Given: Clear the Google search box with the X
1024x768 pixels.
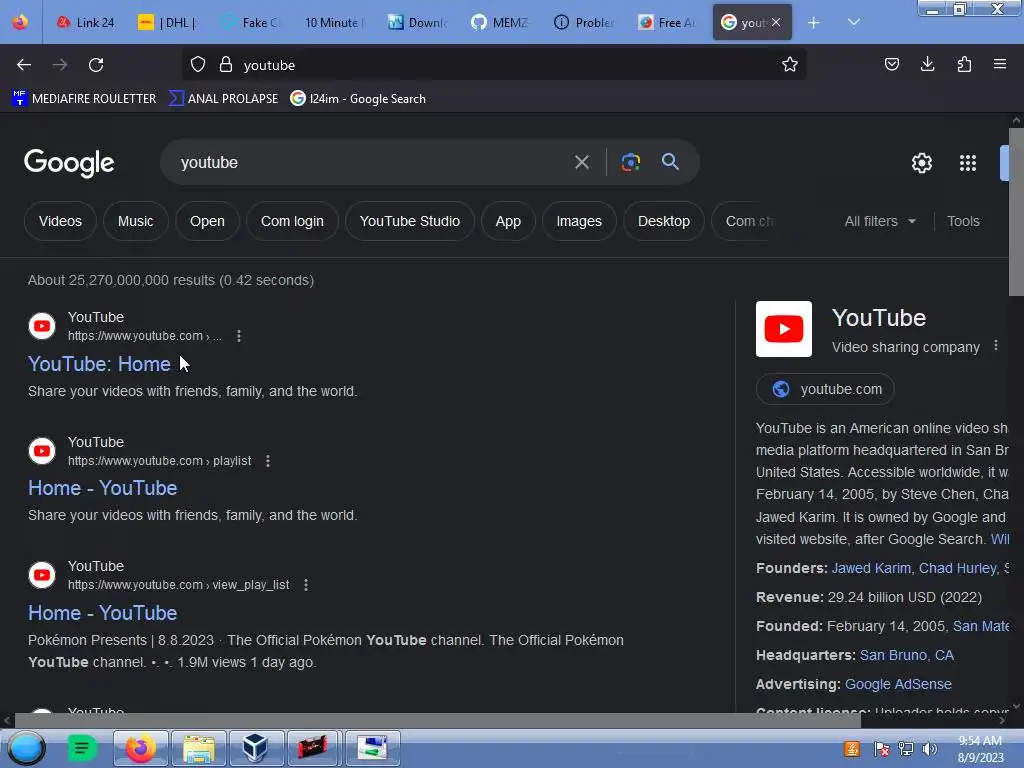Looking at the screenshot, I should (x=581, y=162).
